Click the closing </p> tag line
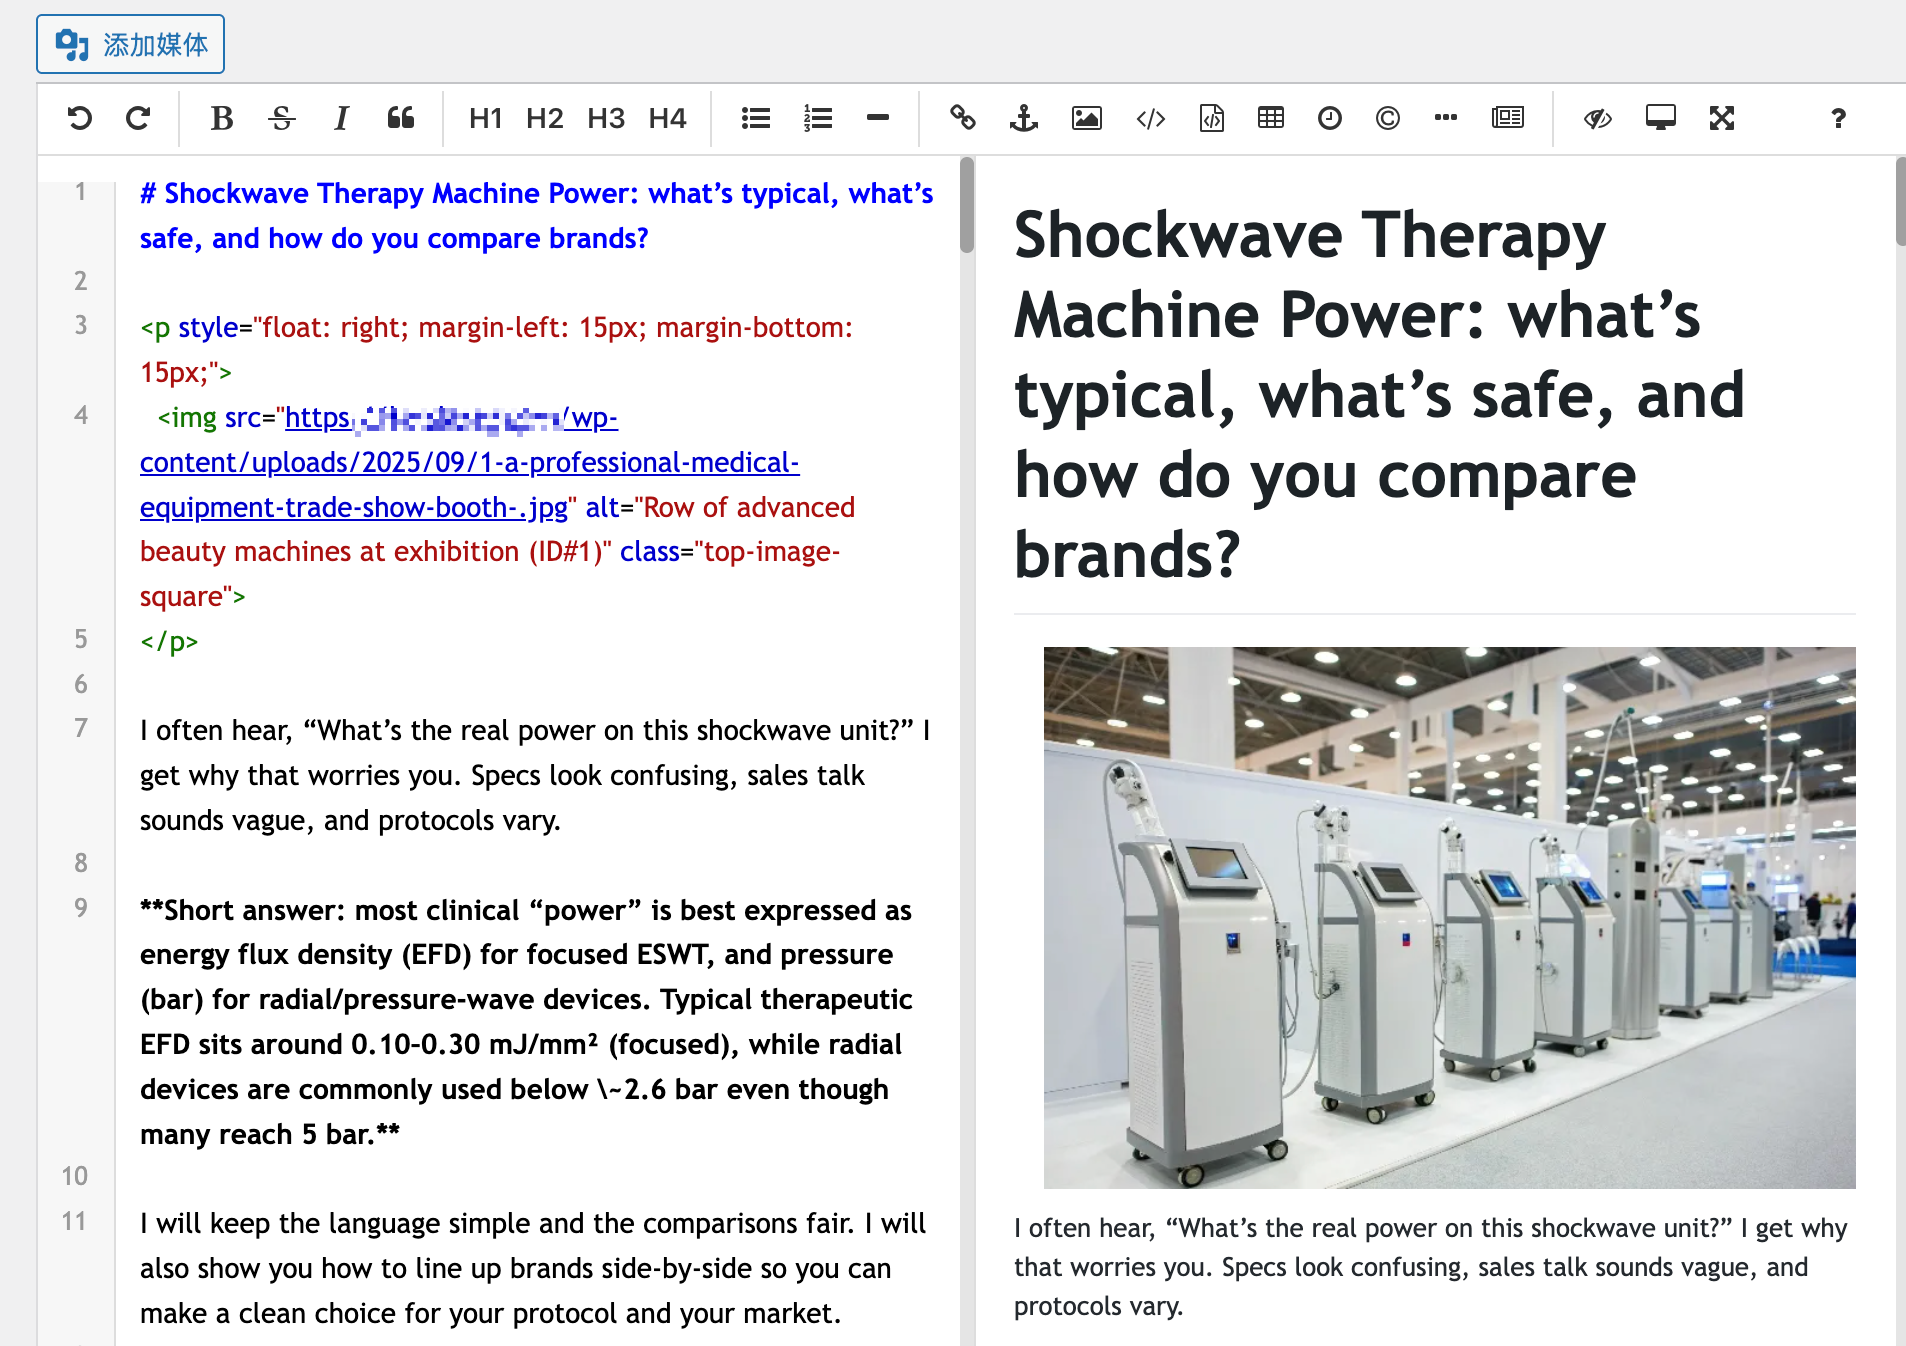Viewport: 1906px width, 1346px height. pos(169,641)
